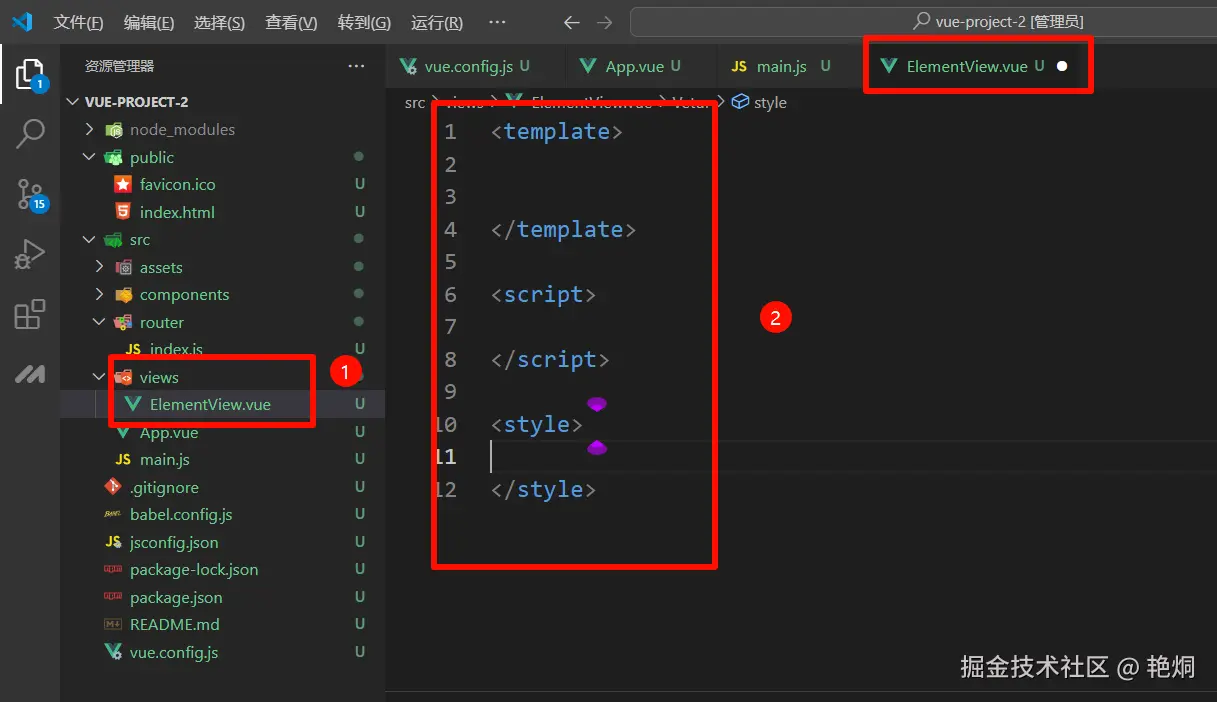This screenshot has height=702, width=1217.
Task: Click the go forward arrow in title bar
Action: pos(604,22)
